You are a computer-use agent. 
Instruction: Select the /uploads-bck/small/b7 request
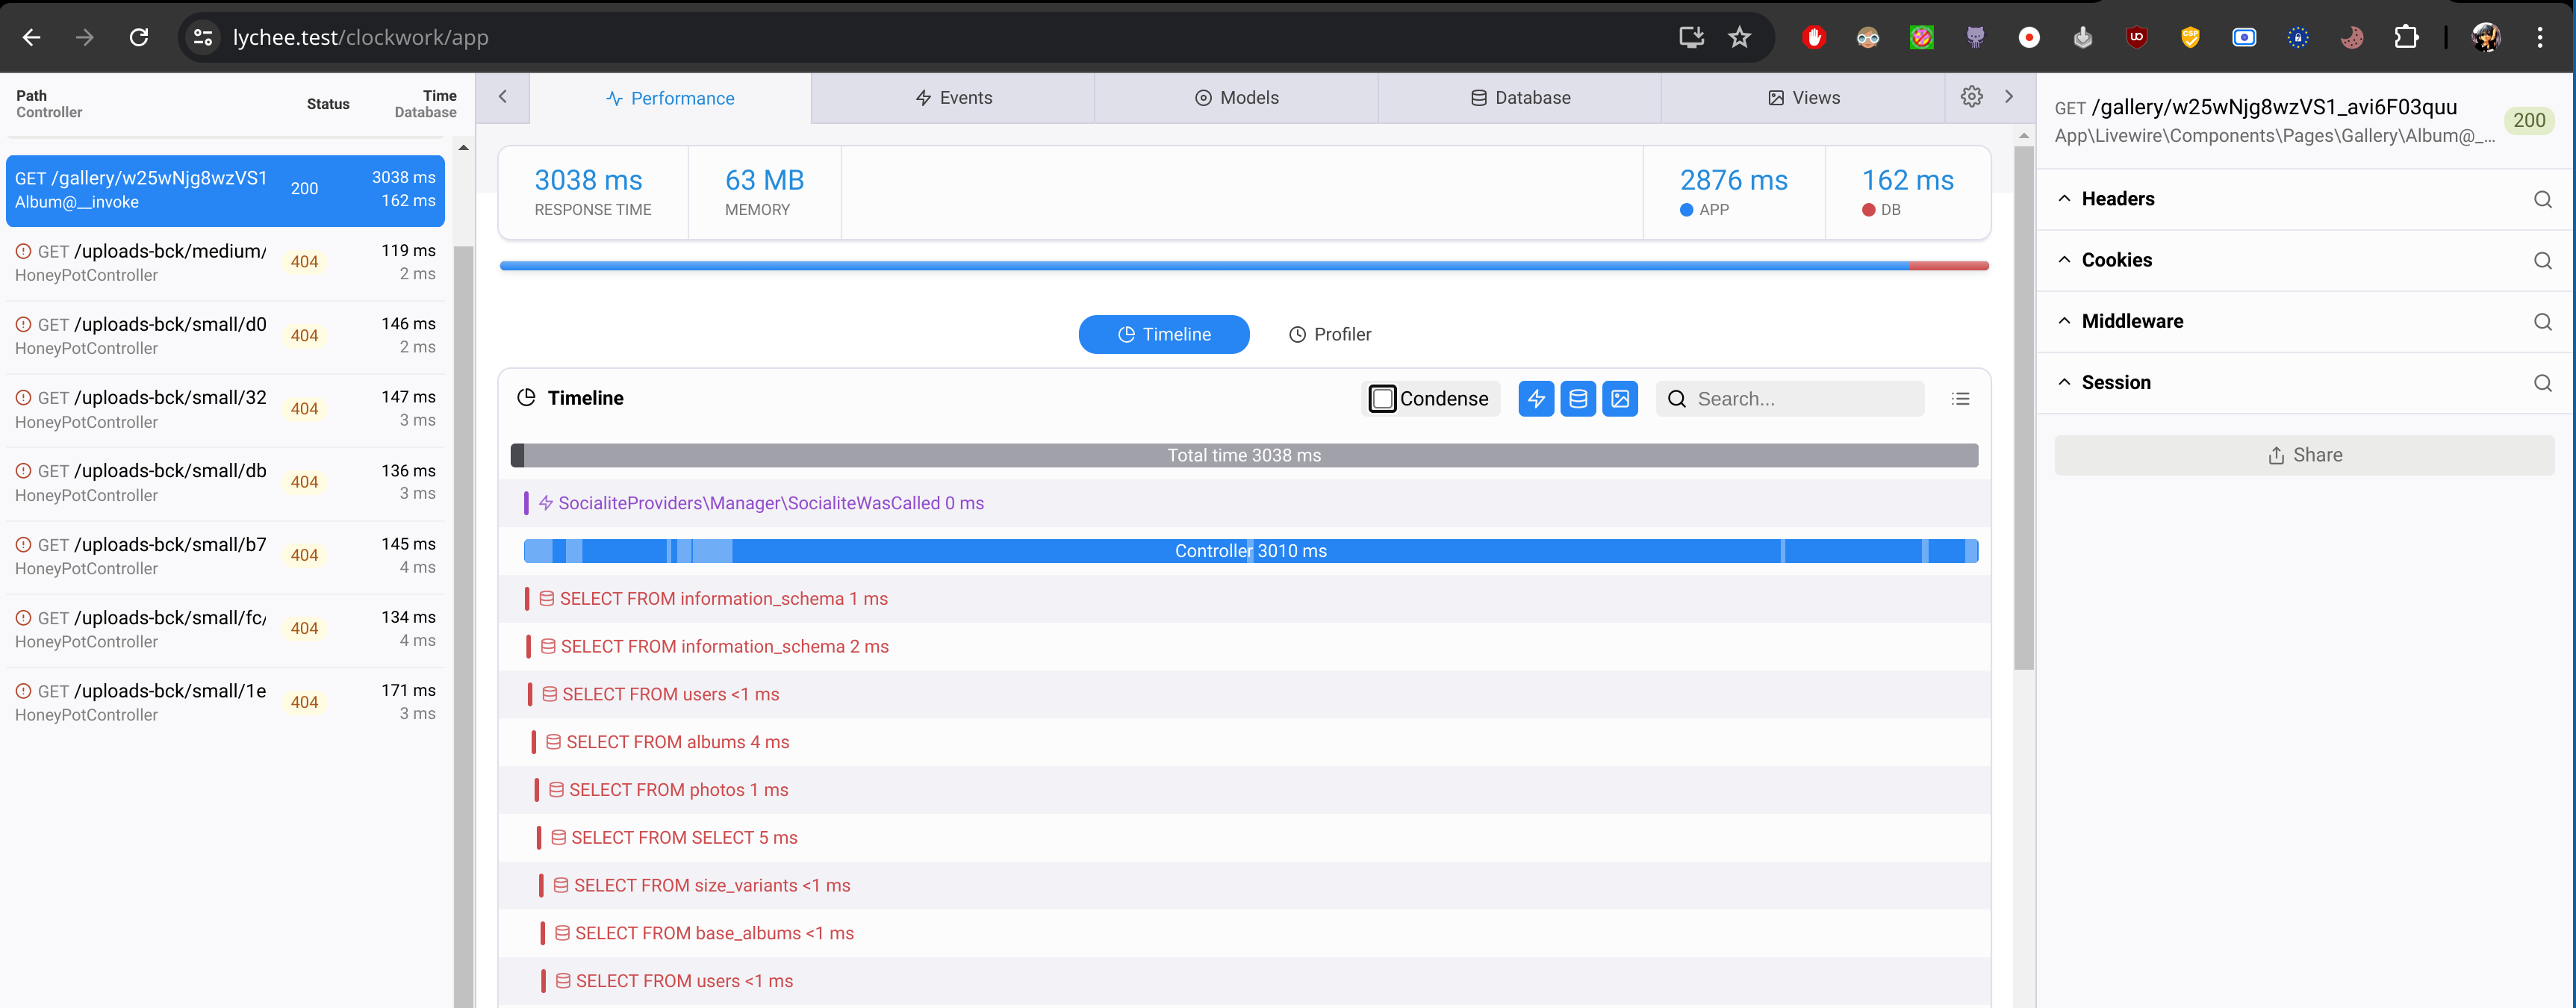pyautogui.click(x=225, y=556)
